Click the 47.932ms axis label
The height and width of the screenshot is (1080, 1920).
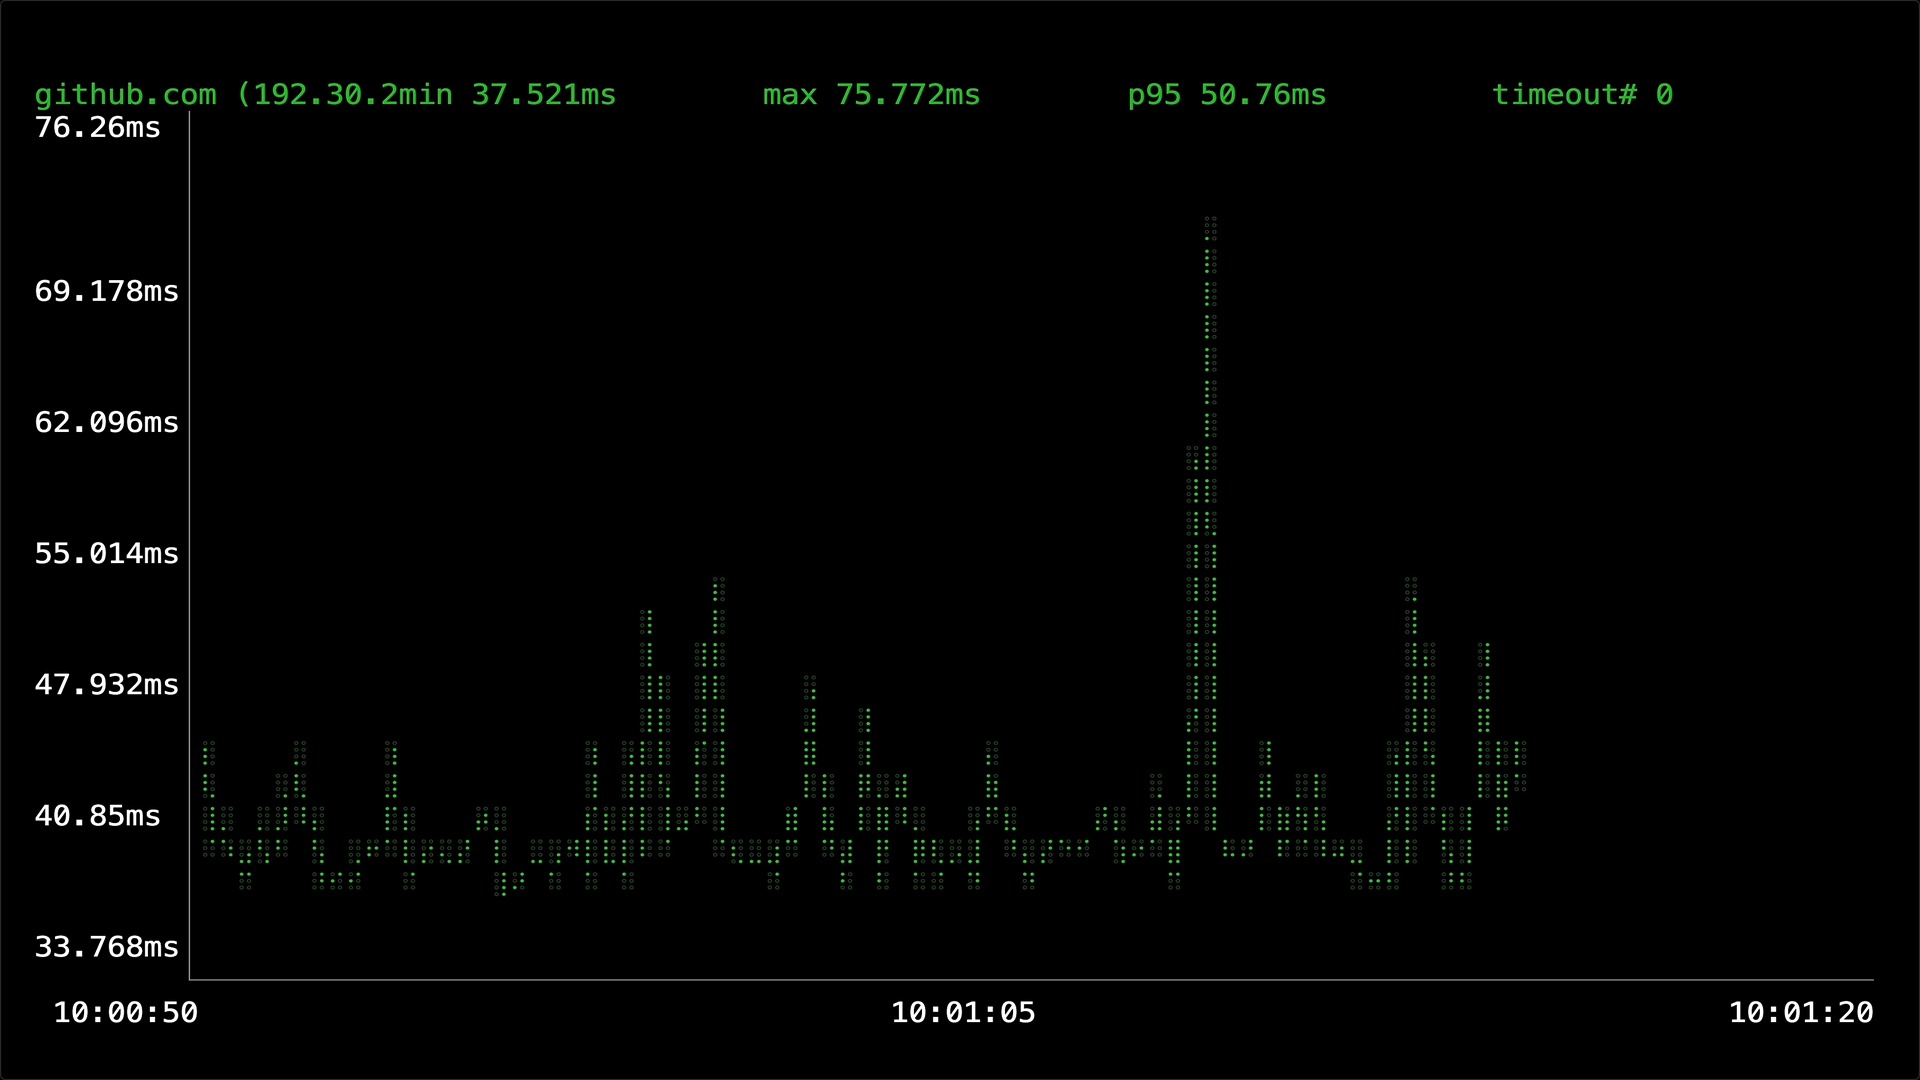(105, 684)
